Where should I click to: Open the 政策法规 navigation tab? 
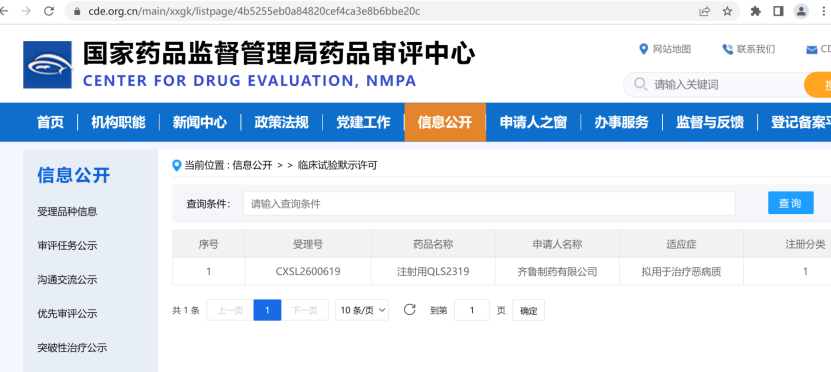tap(281, 122)
